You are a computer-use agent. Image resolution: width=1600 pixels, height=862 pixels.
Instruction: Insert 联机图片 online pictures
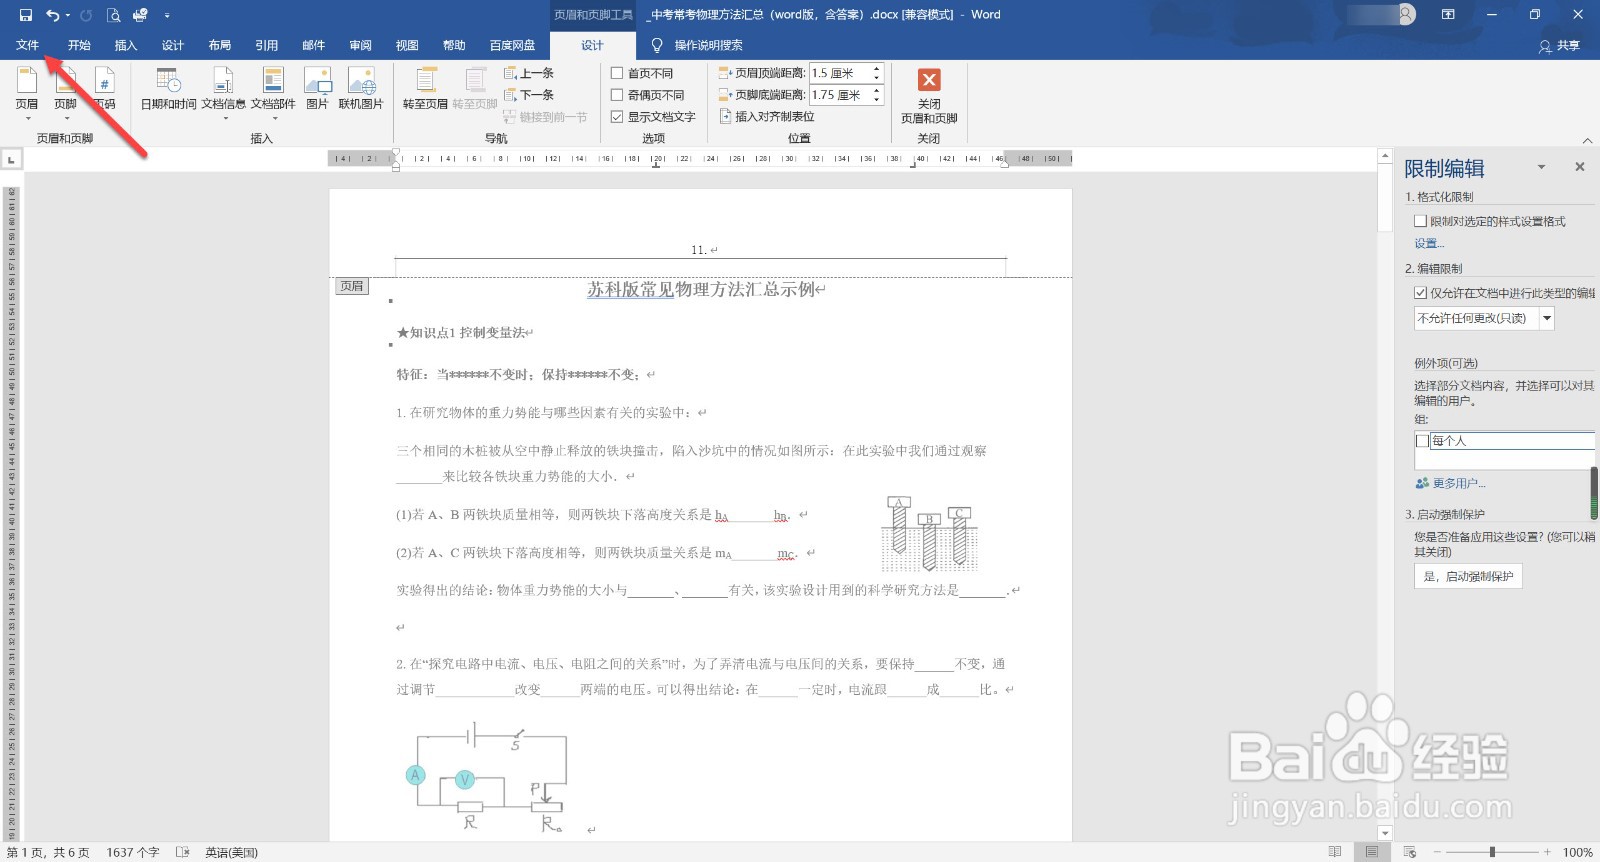tap(361, 88)
